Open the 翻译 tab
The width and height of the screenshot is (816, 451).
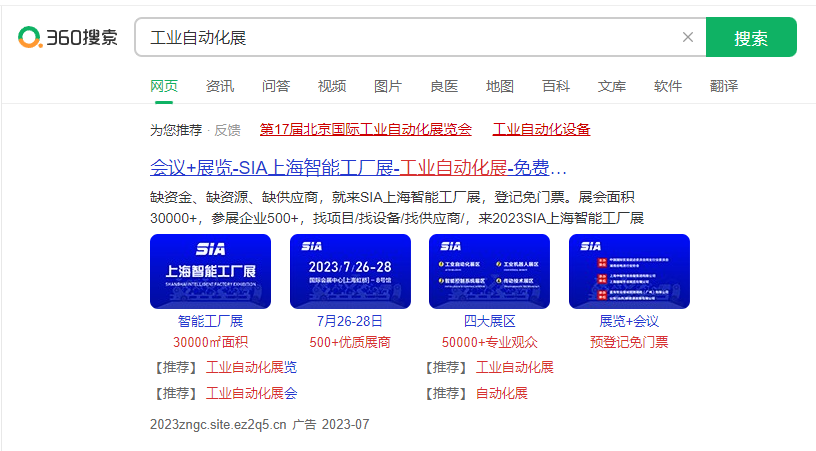pos(724,86)
